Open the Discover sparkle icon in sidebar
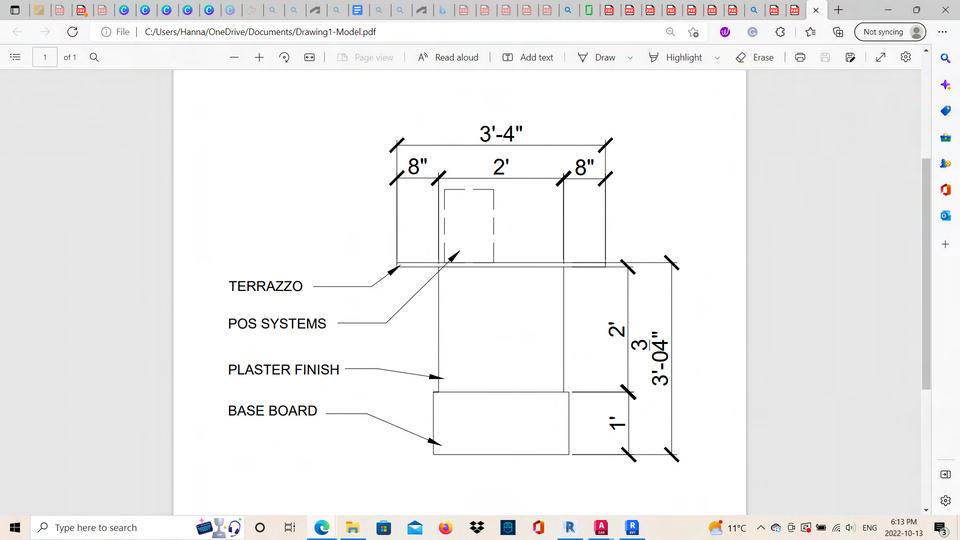The height and width of the screenshot is (540, 960). (945, 84)
